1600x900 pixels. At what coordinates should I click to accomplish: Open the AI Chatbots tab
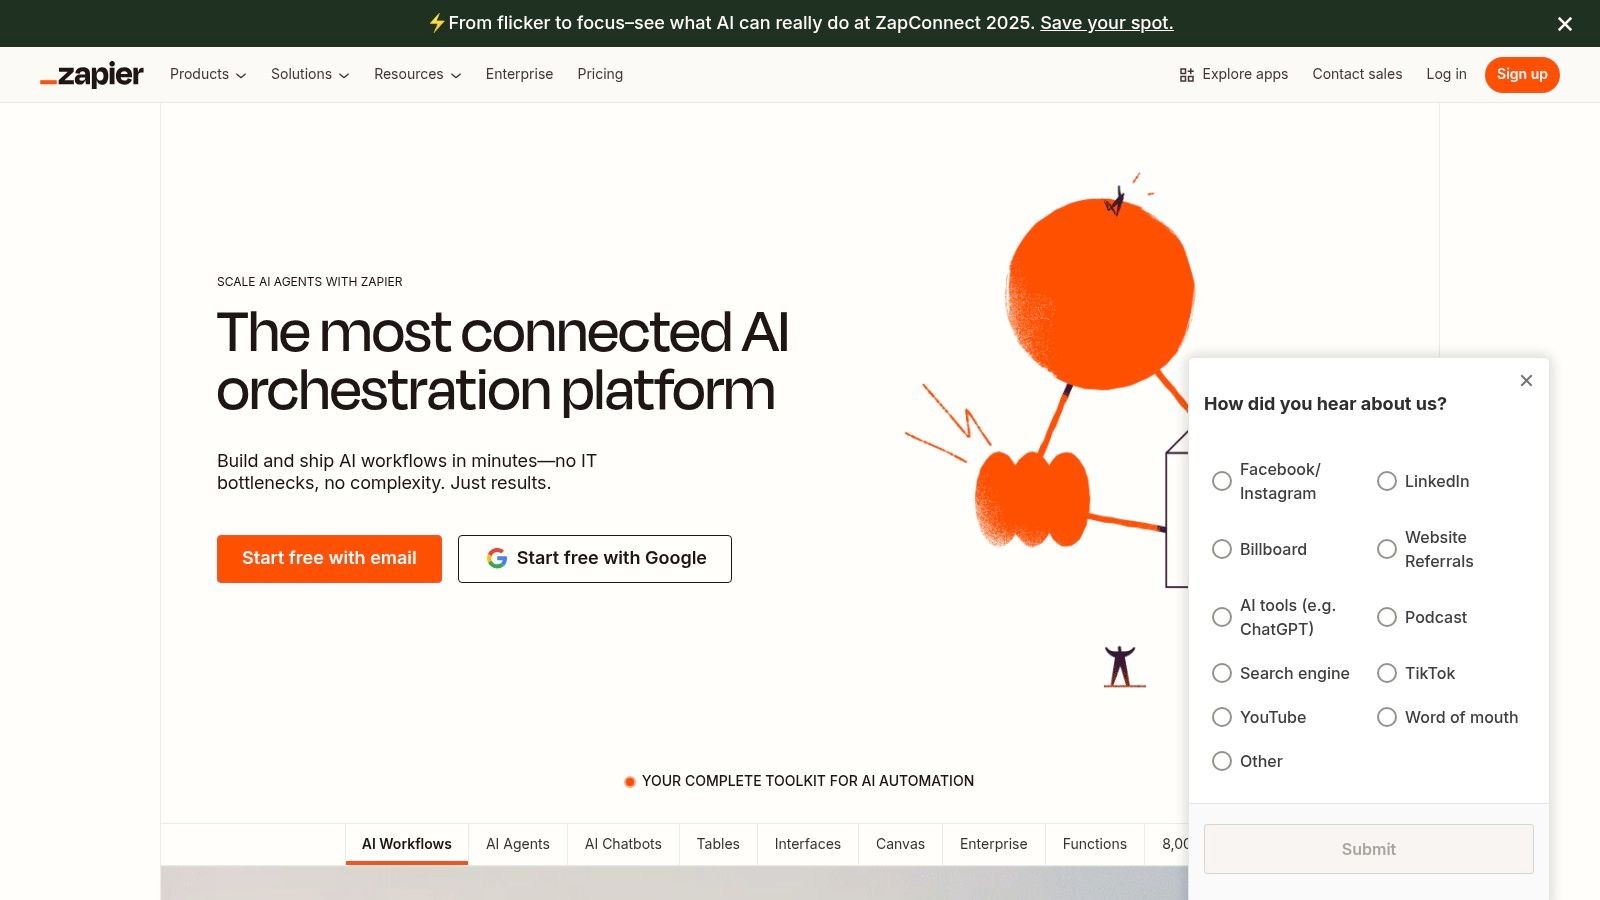point(622,844)
